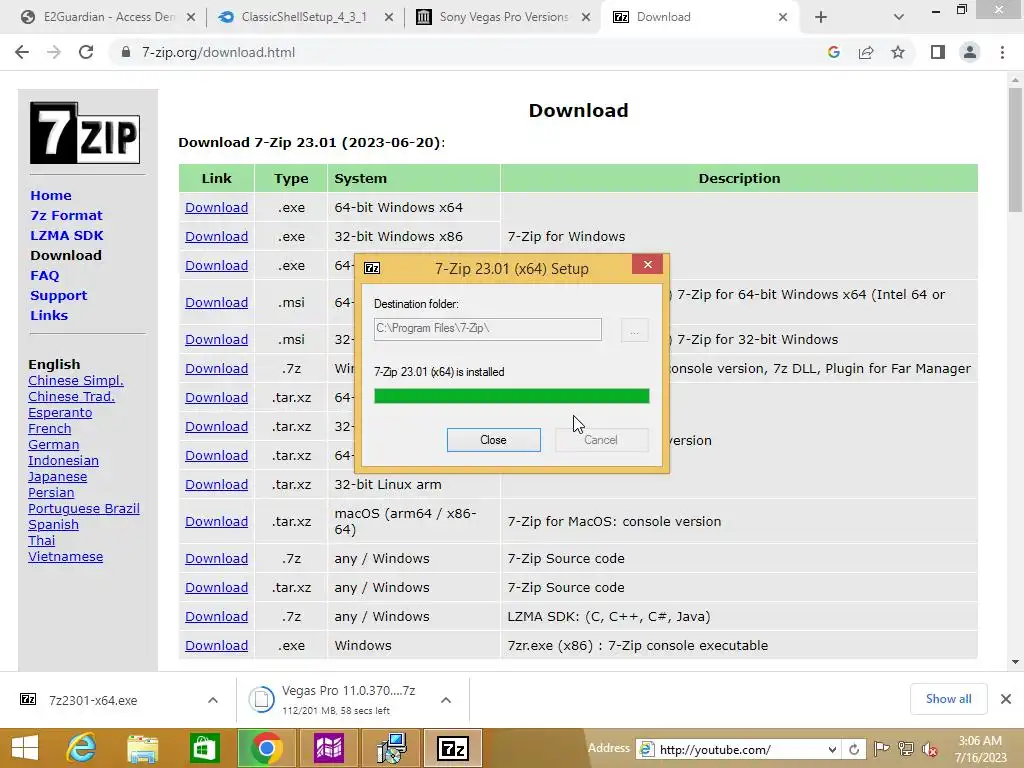This screenshot has width=1024, height=768.
Task: Open 7z2301-x64.exe download options chevron
Action: pos(213,700)
